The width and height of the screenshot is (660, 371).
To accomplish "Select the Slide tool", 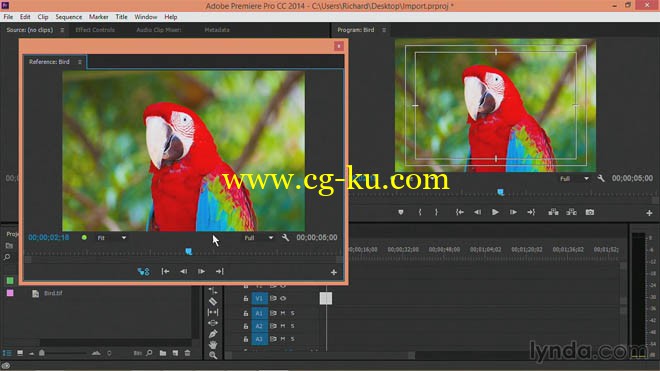I will (213, 323).
